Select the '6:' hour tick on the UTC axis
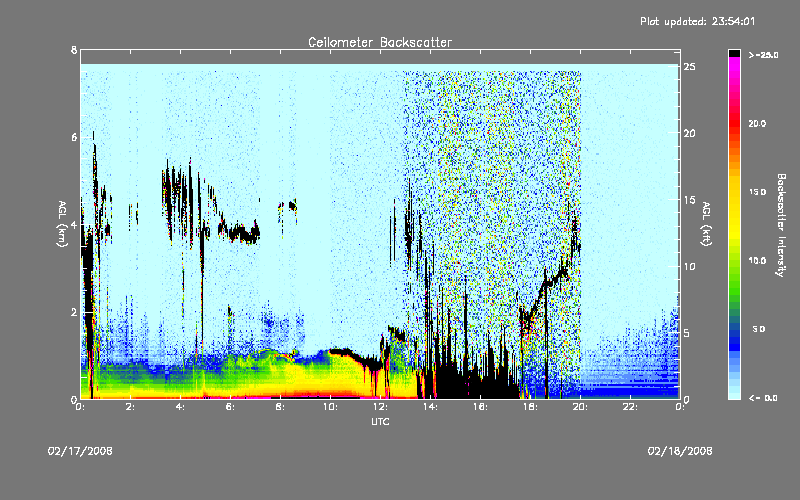 click(231, 407)
